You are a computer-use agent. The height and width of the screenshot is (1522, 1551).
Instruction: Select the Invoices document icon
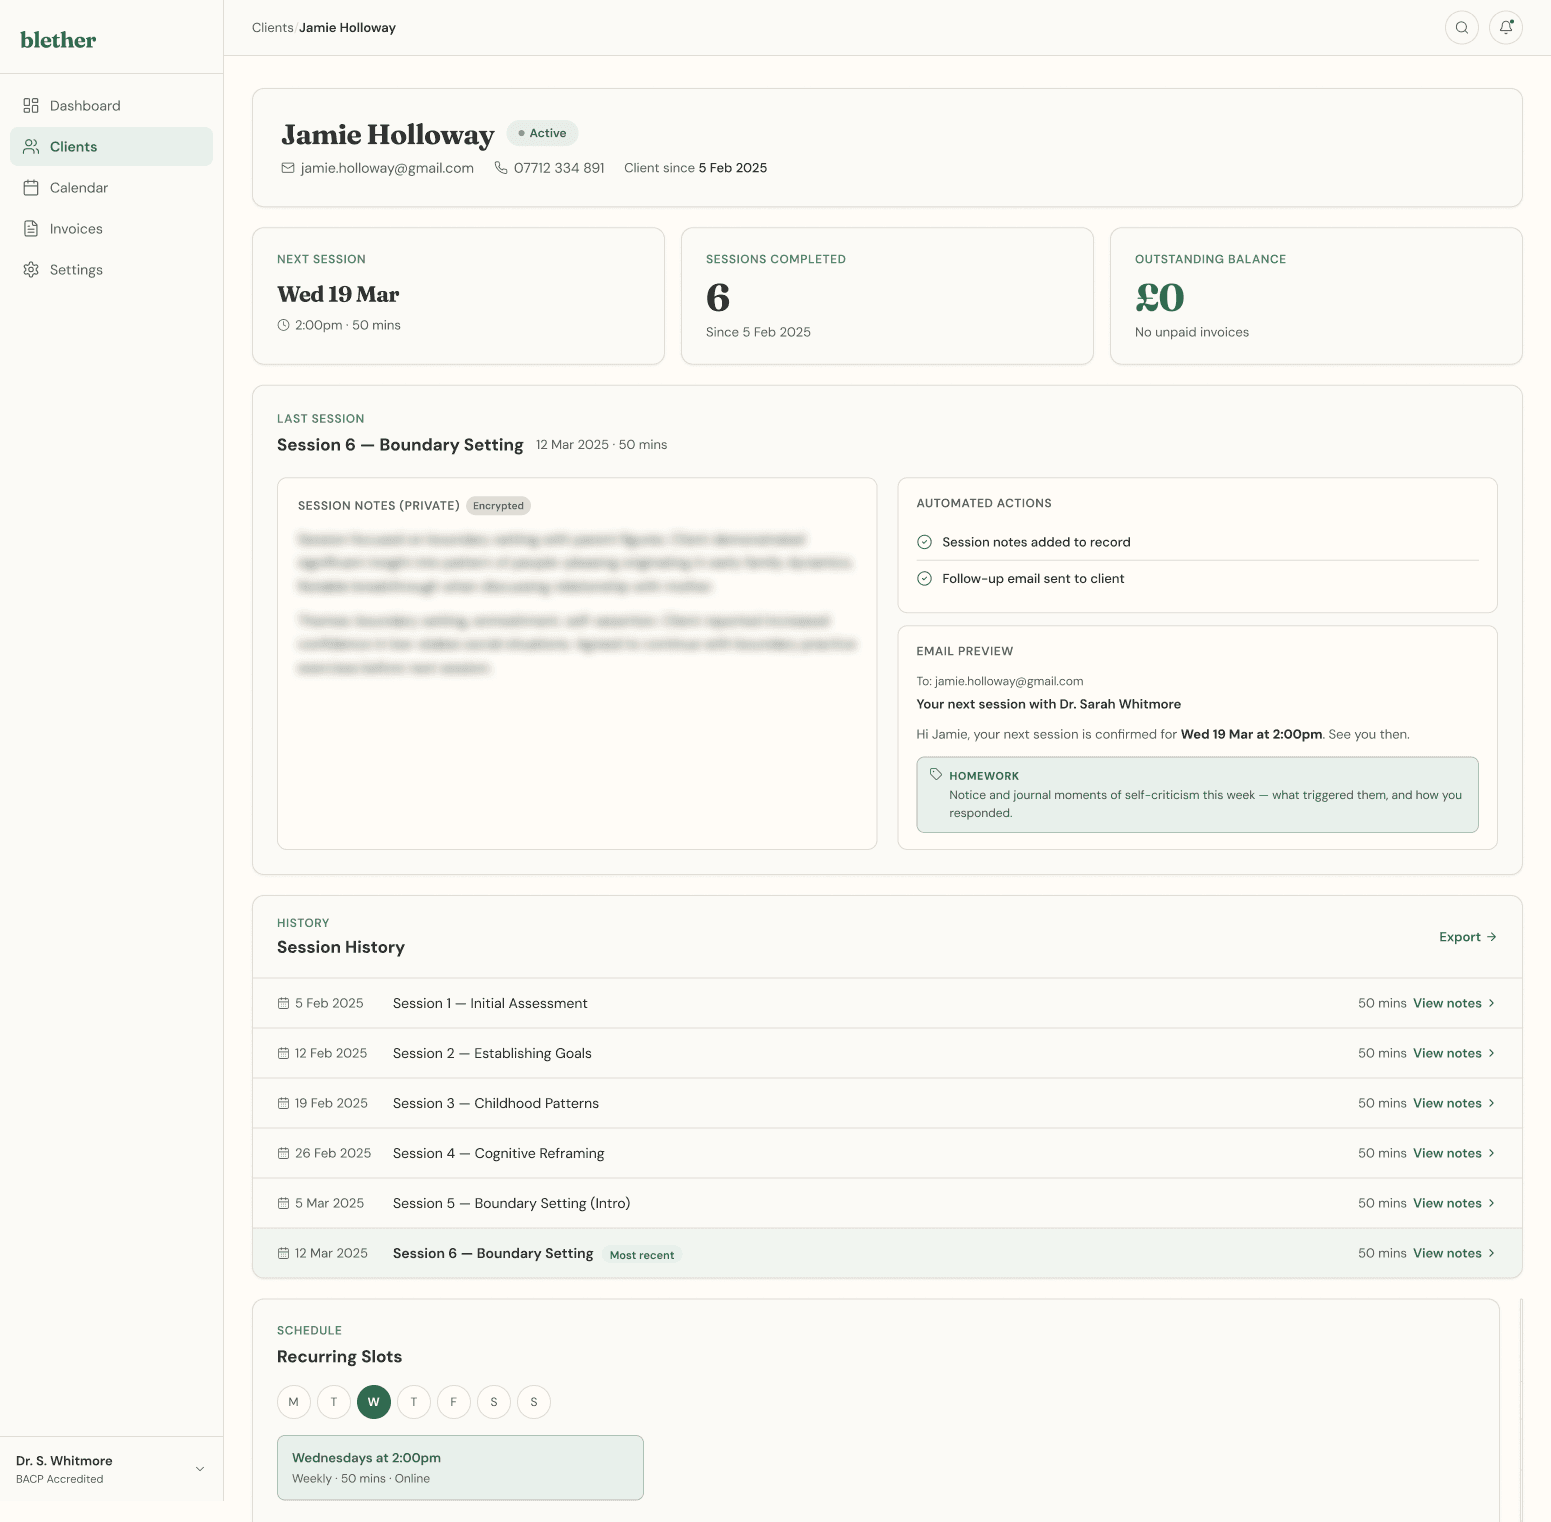point(31,228)
